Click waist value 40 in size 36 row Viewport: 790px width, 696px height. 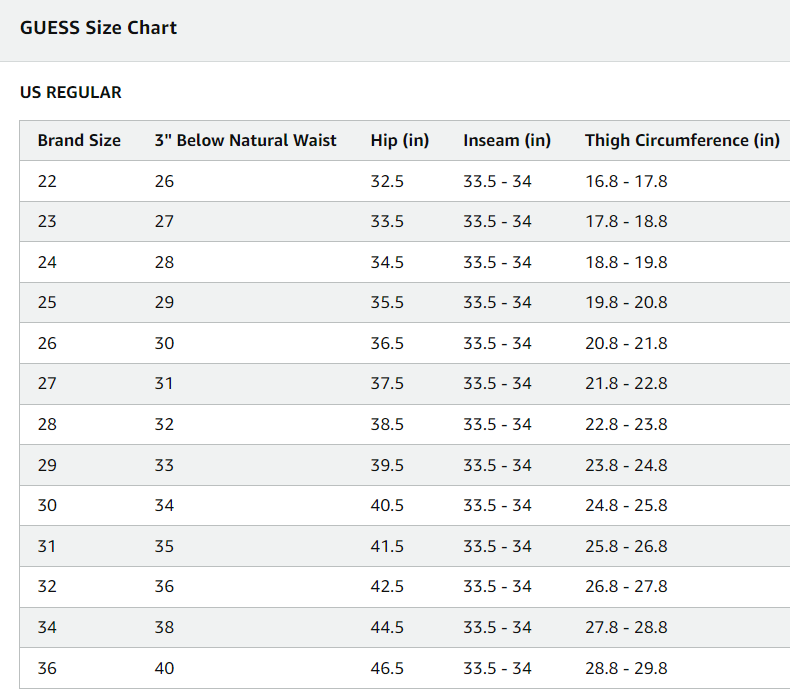point(164,668)
